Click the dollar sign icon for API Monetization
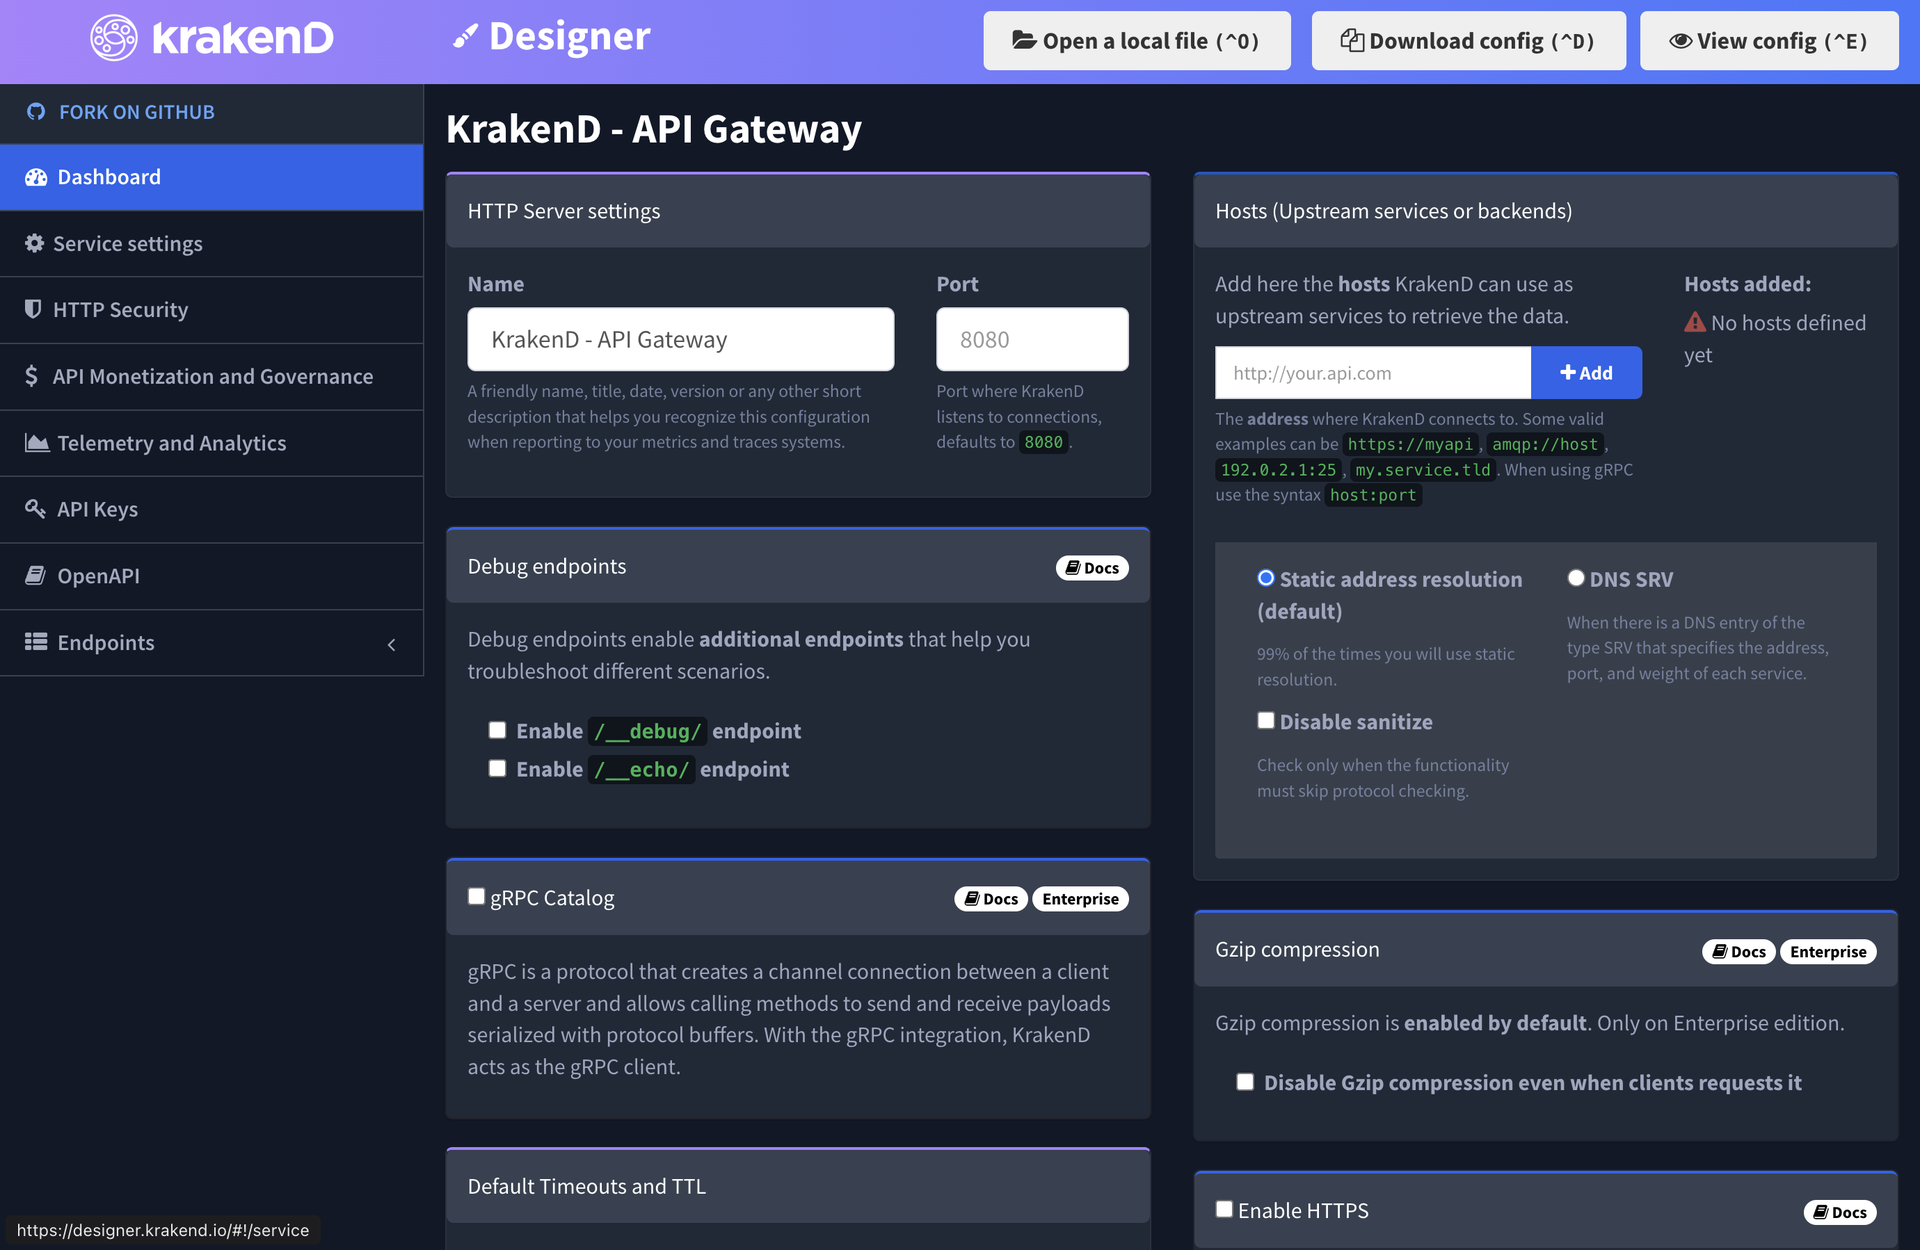 32,376
